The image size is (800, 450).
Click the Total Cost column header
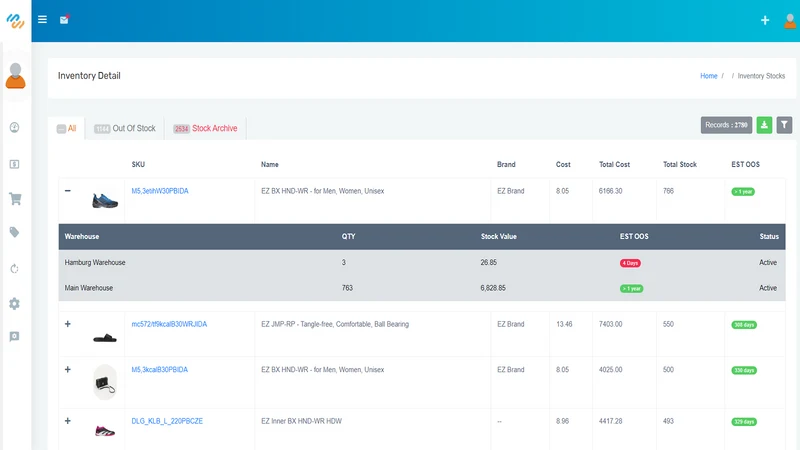[614, 164]
